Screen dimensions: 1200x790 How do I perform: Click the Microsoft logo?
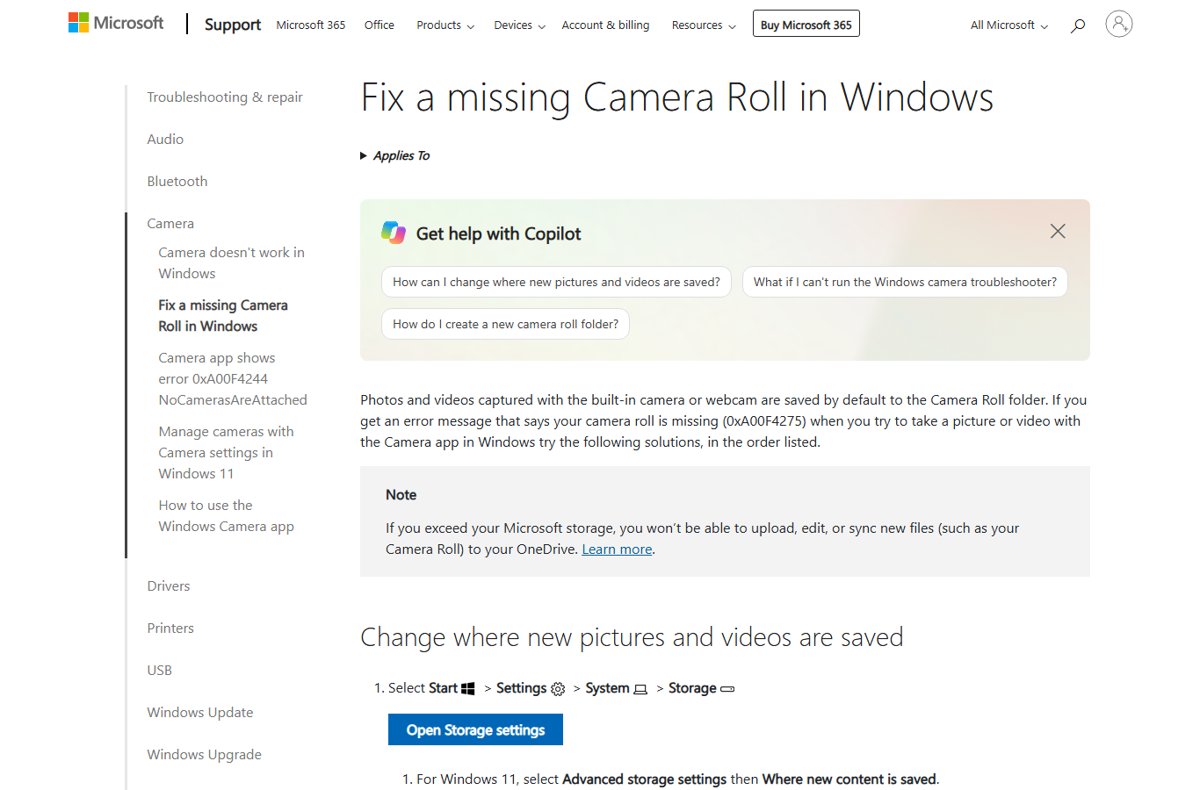[116, 22]
